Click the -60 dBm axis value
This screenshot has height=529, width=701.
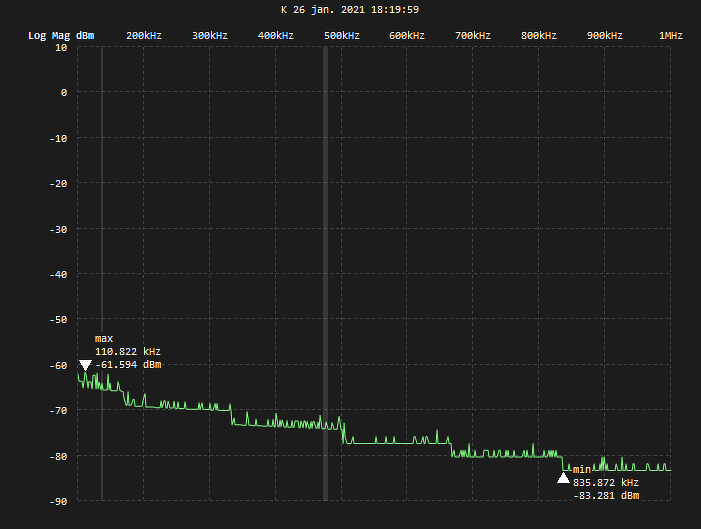pos(59,366)
